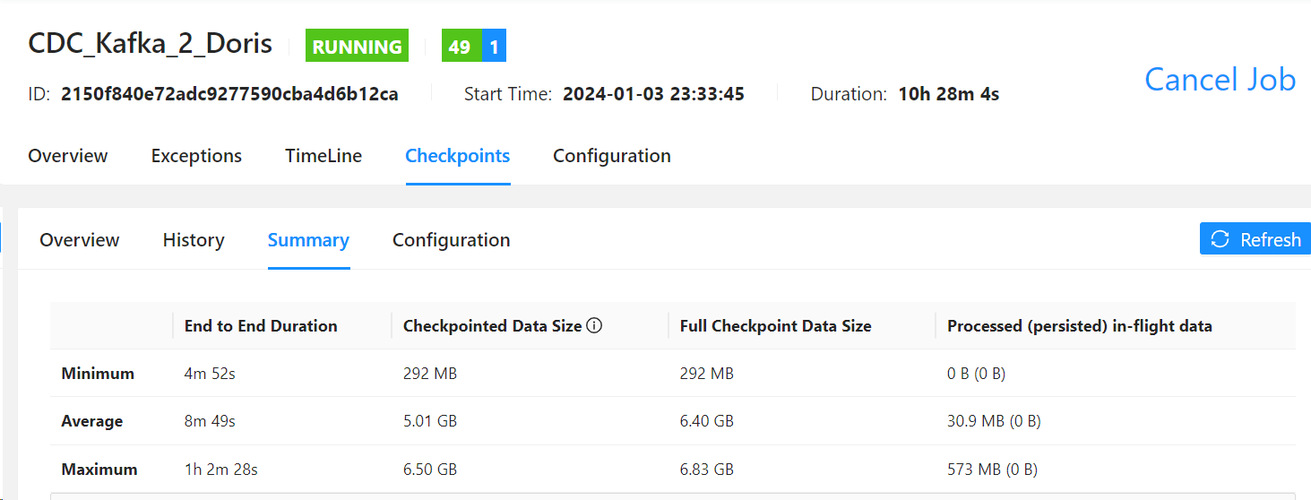Click the Cancel Job link

click(x=1219, y=79)
